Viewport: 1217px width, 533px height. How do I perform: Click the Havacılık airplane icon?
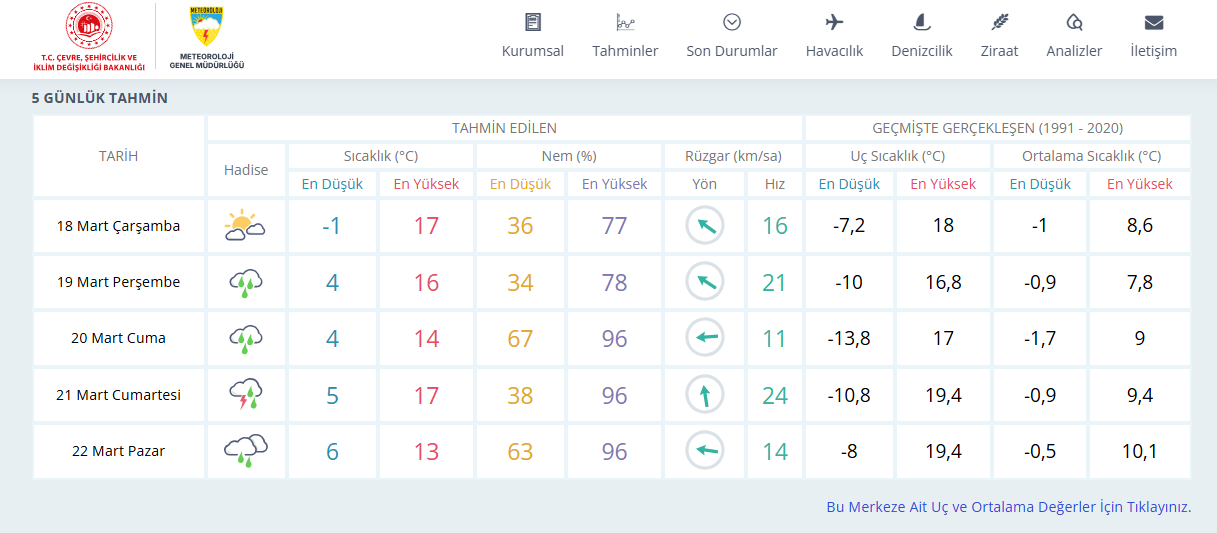click(834, 23)
